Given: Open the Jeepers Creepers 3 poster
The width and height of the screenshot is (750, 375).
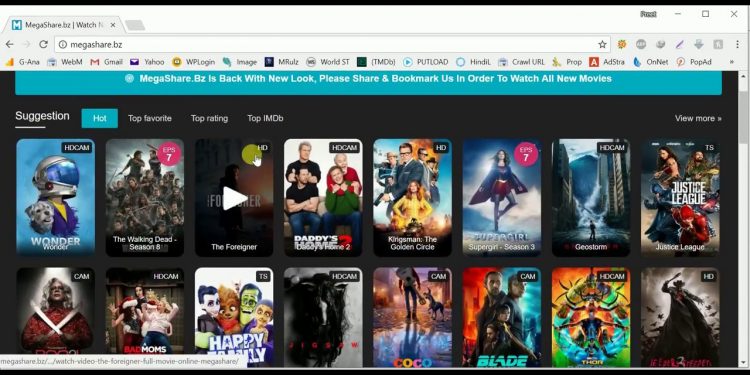Looking at the screenshot, I should pos(680,317).
